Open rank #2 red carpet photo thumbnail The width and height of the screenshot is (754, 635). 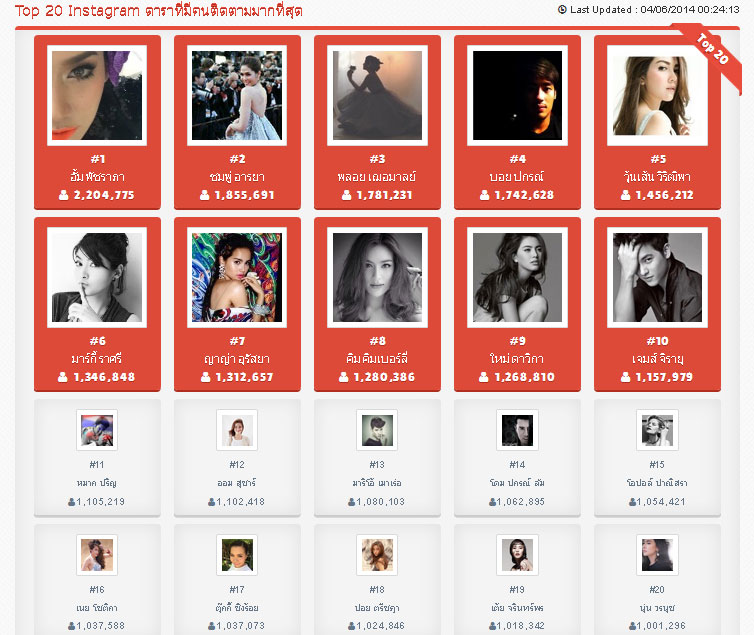pos(237,95)
